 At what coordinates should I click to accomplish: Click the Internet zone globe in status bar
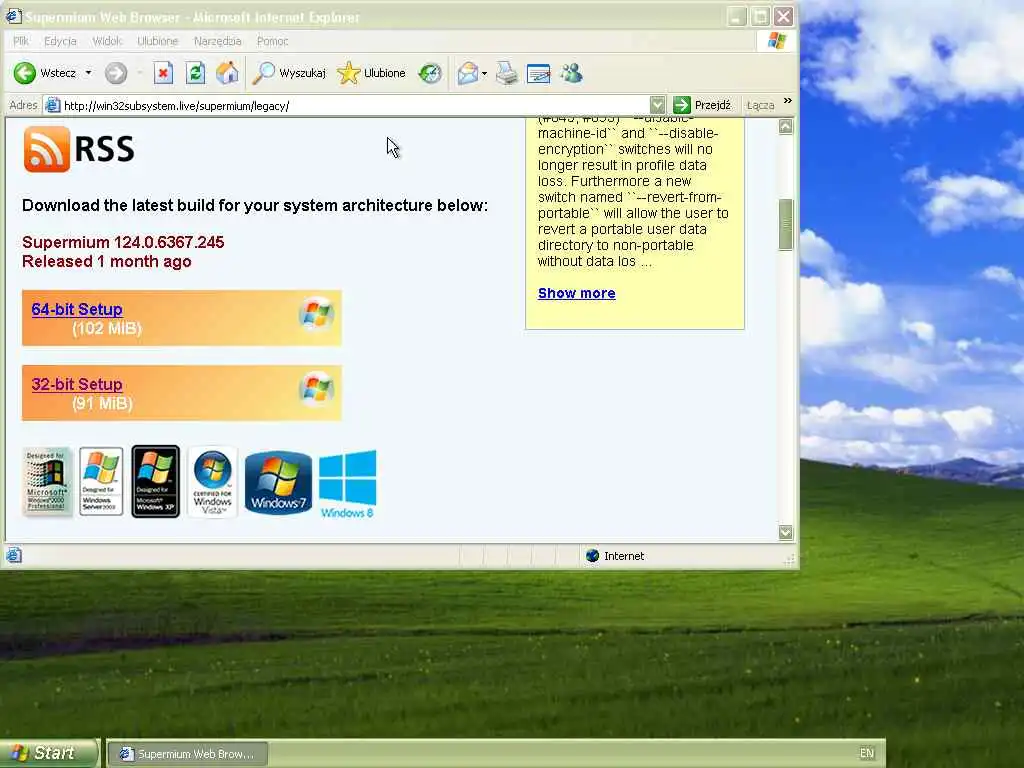point(592,556)
